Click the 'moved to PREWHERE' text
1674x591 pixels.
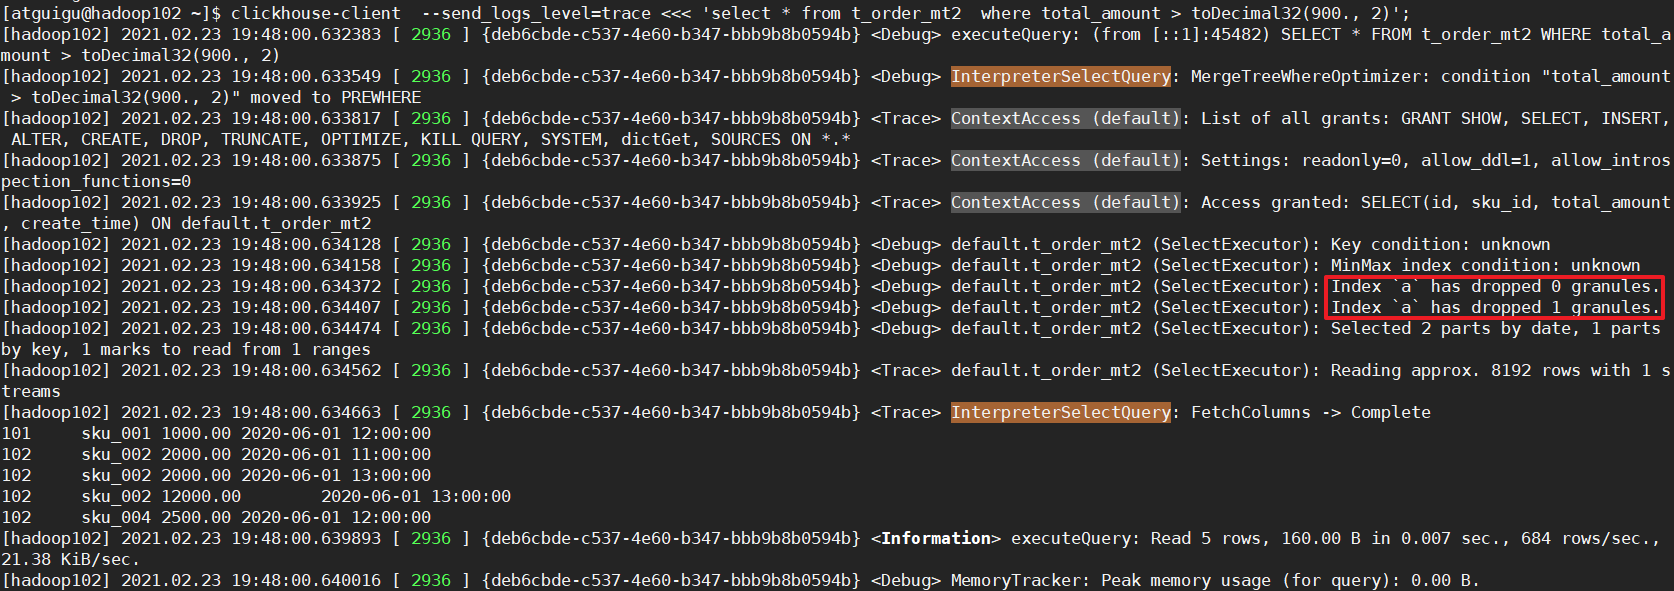(336, 97)
